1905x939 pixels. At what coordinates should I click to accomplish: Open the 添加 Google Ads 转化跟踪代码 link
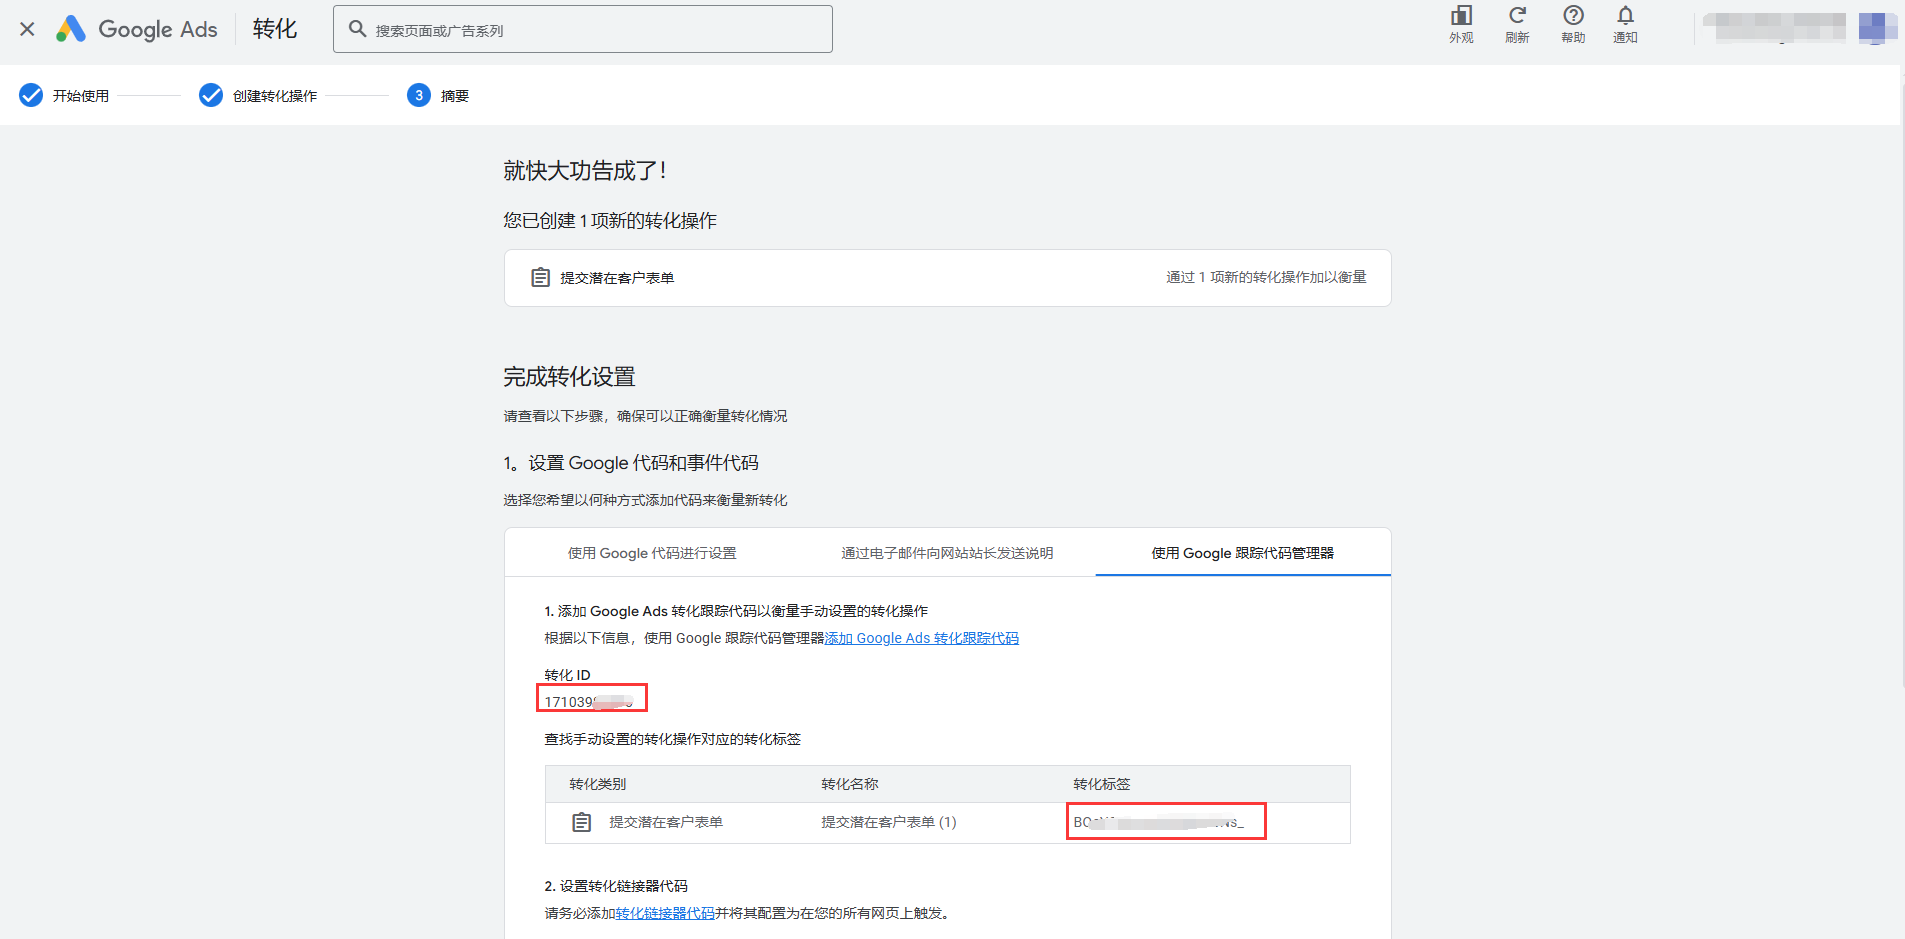pyautogui.click(x=921, y=638)
